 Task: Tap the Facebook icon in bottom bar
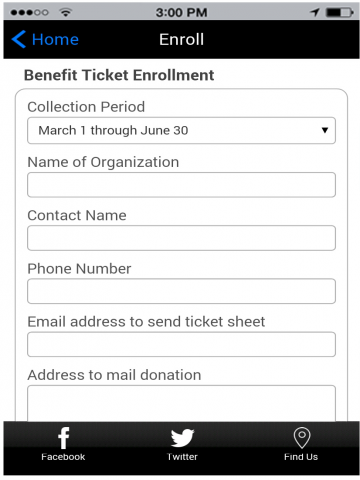pos(63,438)
